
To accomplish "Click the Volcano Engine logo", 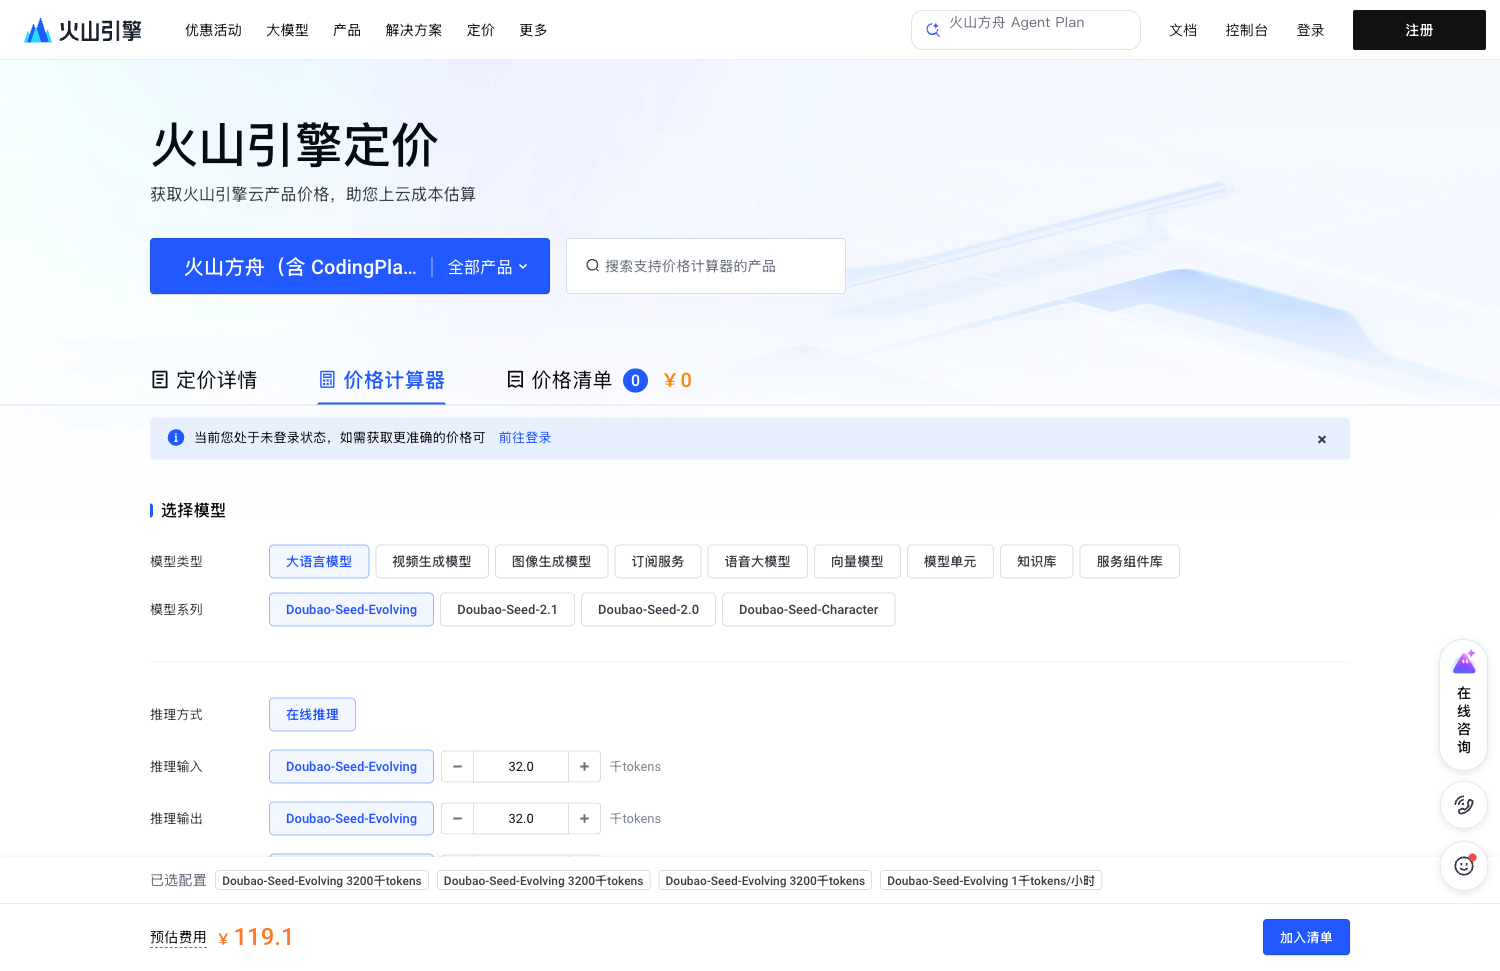I will point(83,30).
